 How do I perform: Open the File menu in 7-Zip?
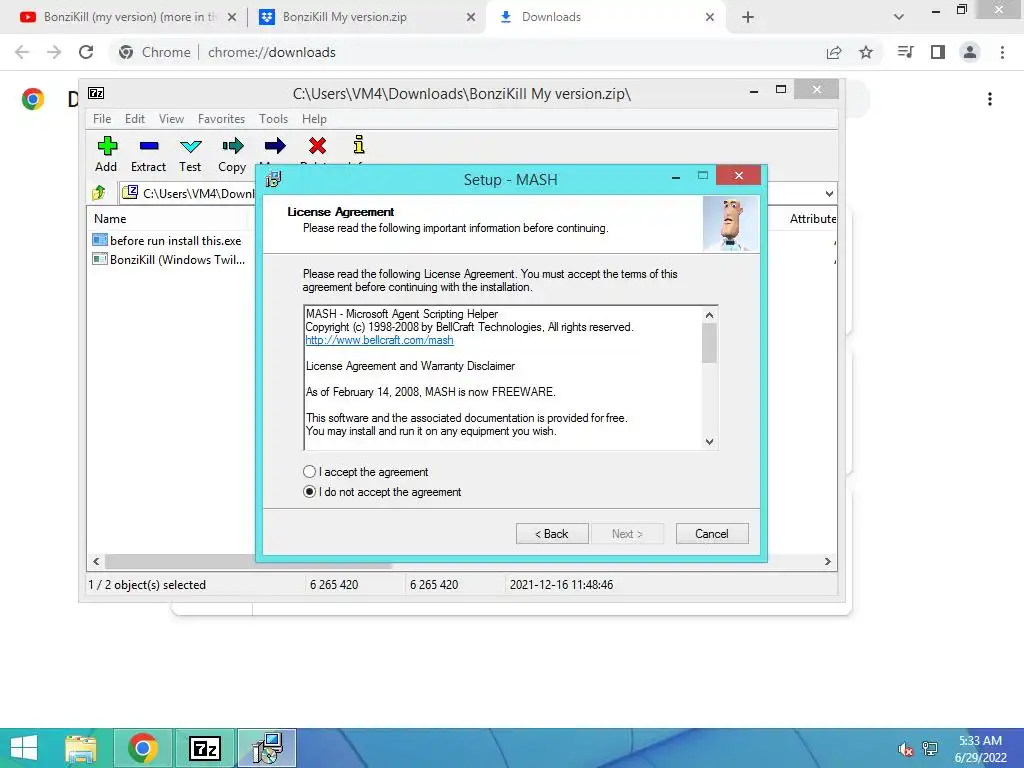(102, 119)
